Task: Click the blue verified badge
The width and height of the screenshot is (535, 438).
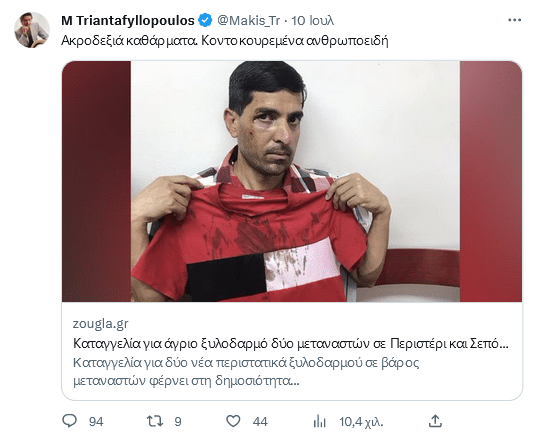Action: (205, 20)
